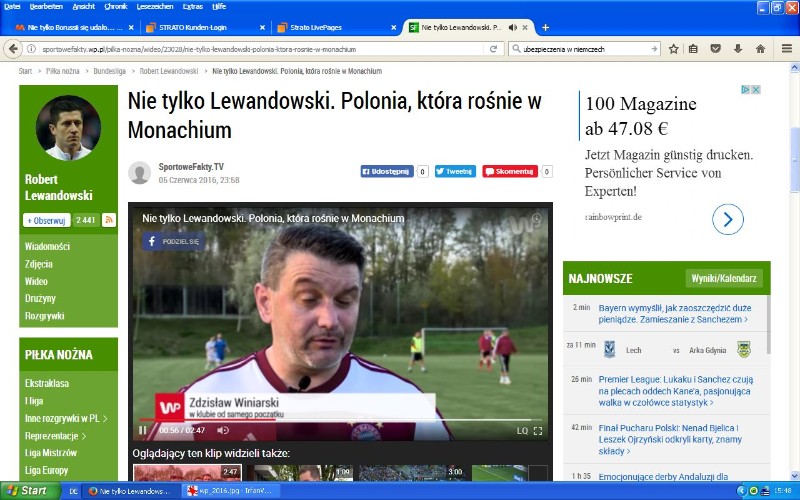Open the downloads arrow icon
800x500 pixels.
point(738,49)
